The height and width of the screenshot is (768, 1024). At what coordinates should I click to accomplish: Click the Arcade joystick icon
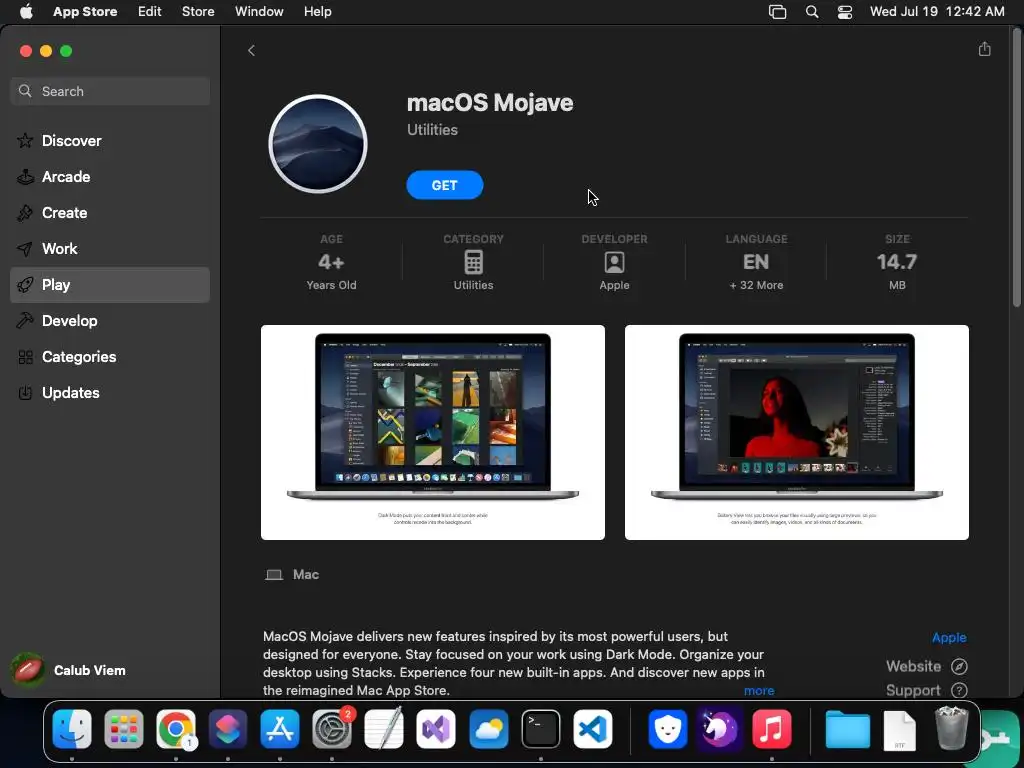tap(25, 176)
